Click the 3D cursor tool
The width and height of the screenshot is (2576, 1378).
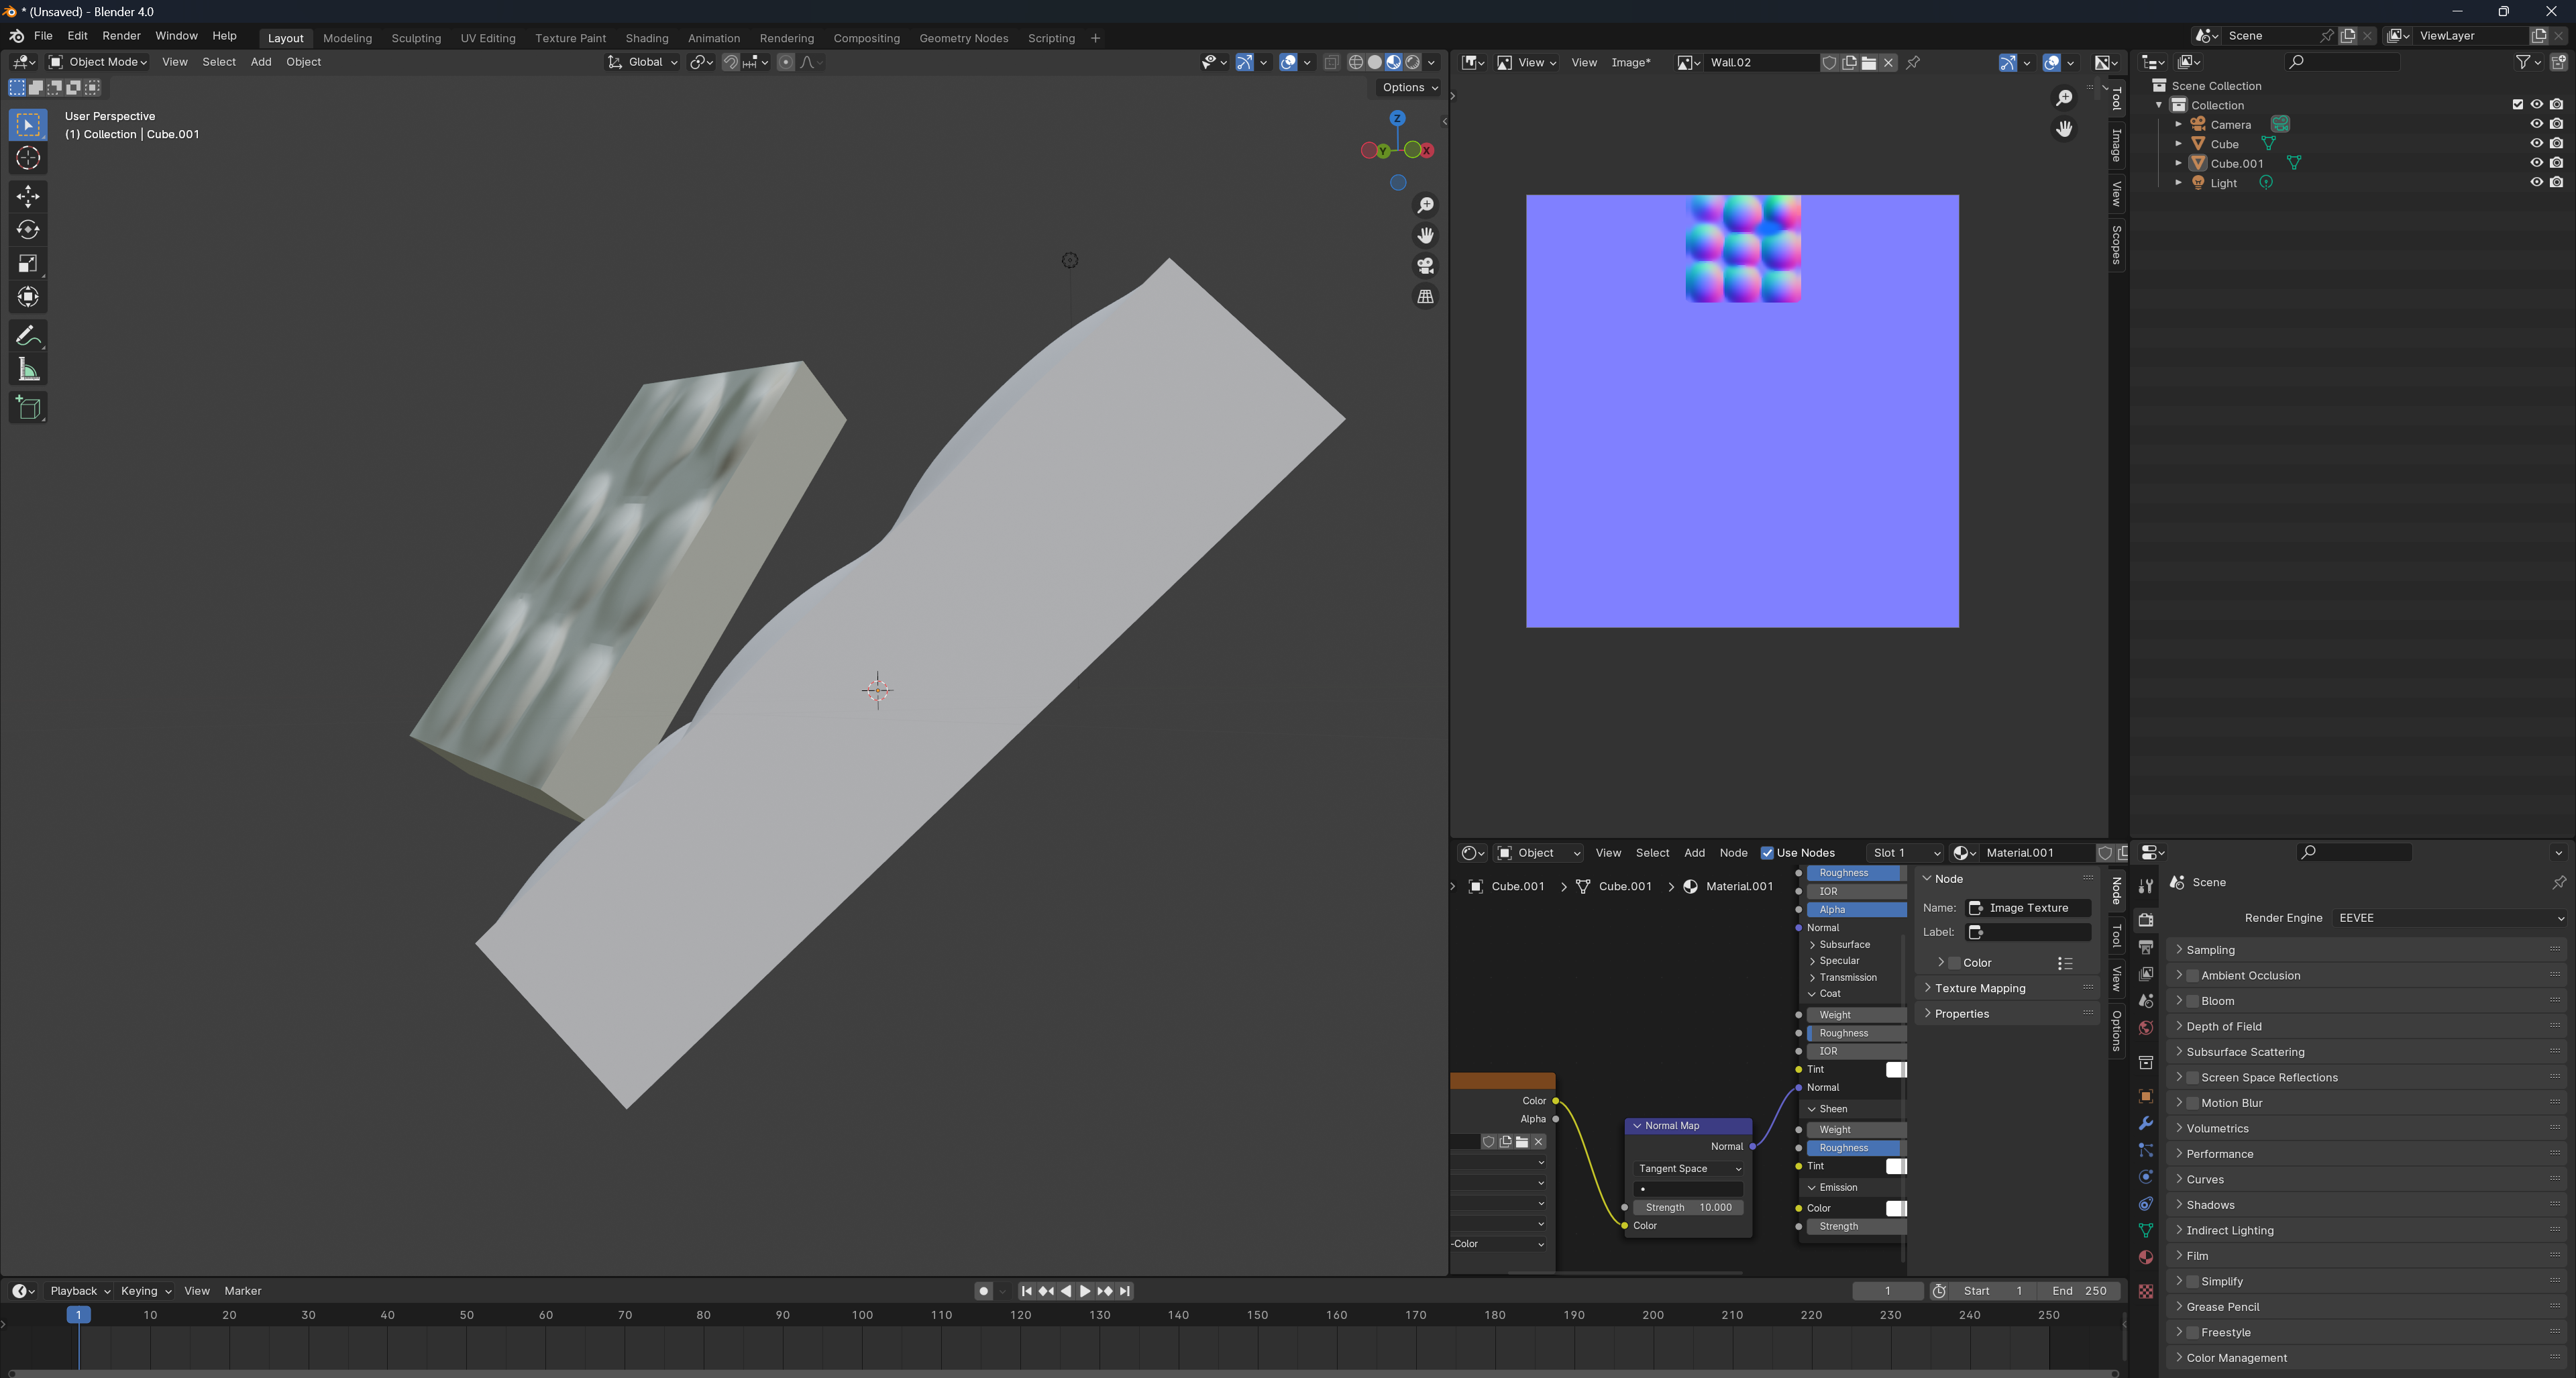tap(28, 158)
